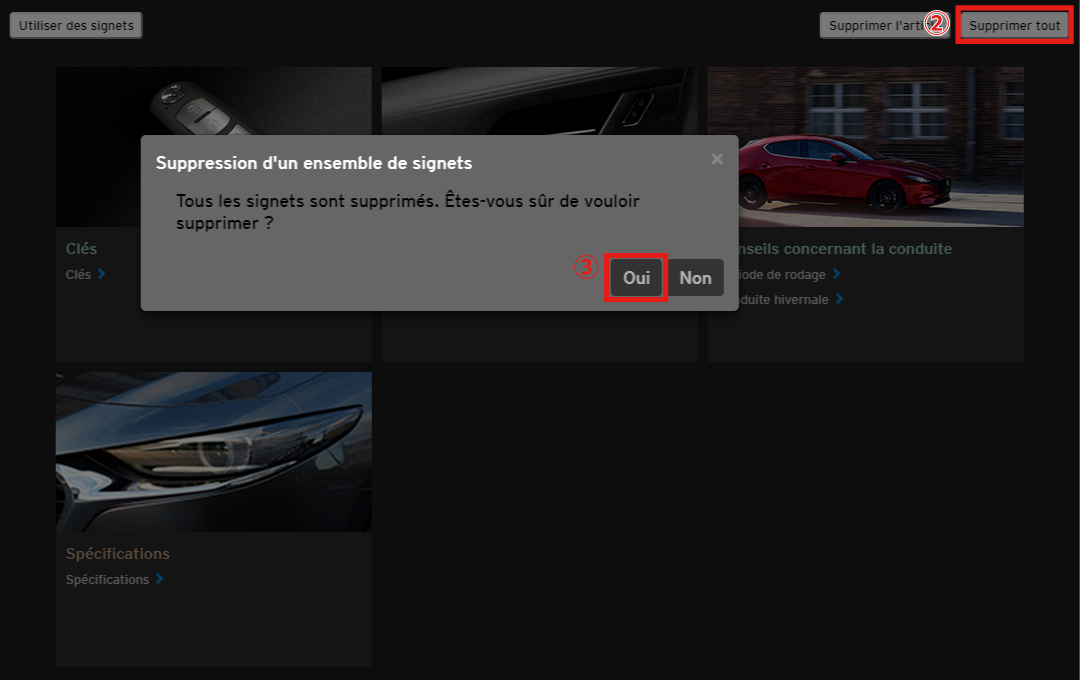Viewport: 1080px width, 680px height.
Task: Click the arrow icon beside Clés link
Action: click(x=102, y=274)
